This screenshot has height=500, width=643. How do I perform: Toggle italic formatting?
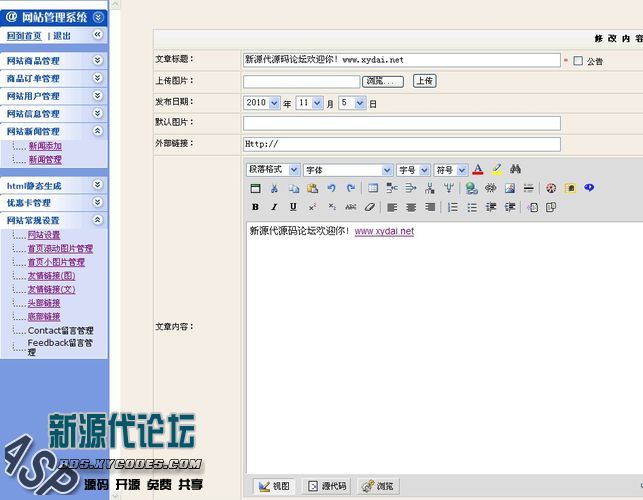(x=274, y=207)
